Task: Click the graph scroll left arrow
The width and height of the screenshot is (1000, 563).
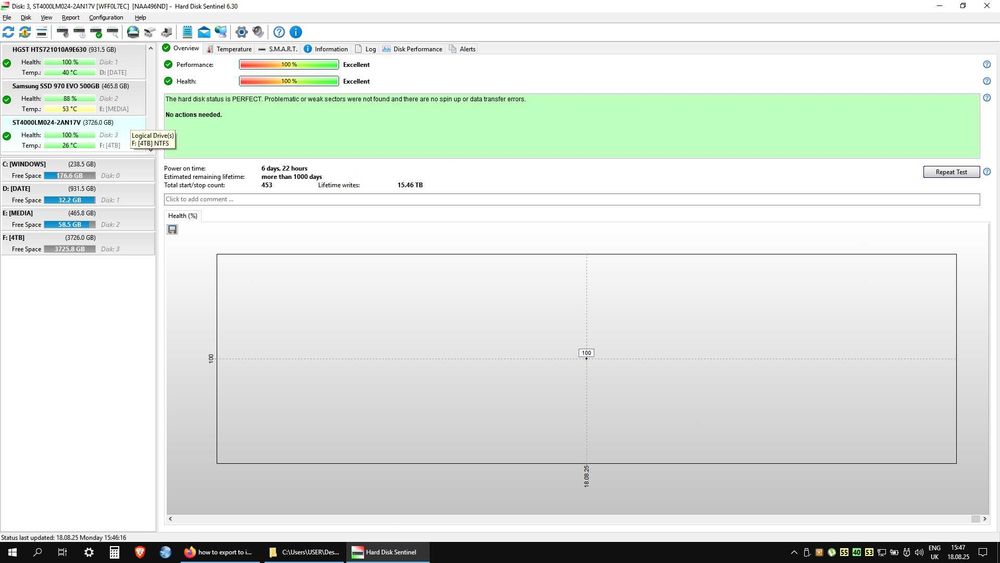Action: (x=170, y=519)
